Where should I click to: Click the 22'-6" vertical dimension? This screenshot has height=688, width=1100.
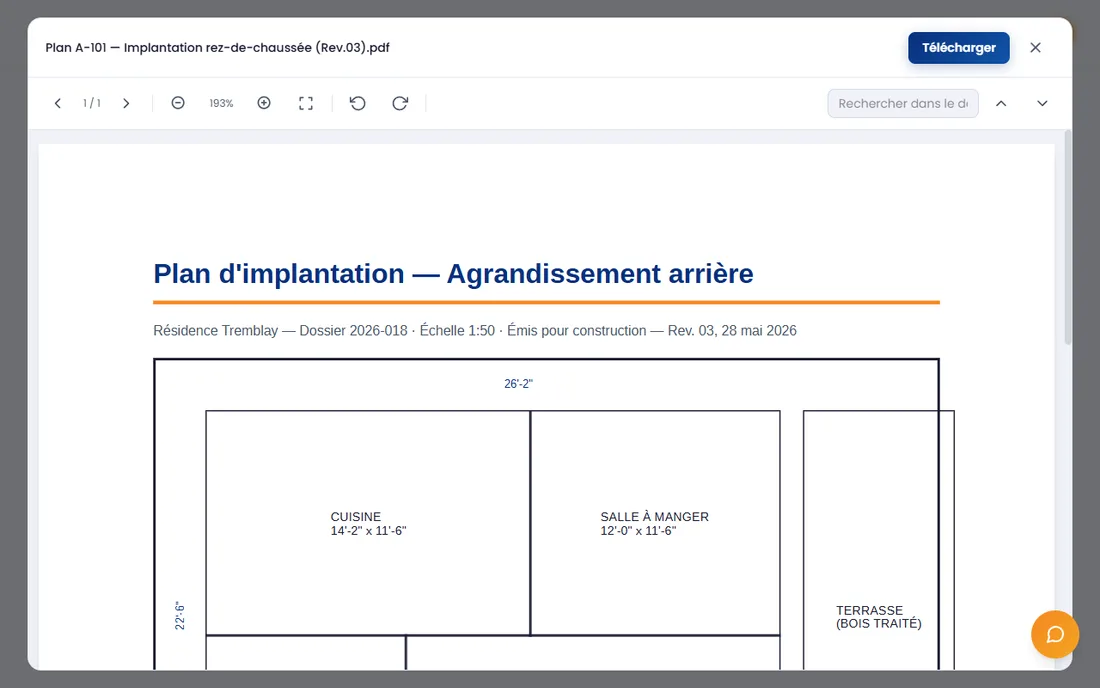point(180,615)
